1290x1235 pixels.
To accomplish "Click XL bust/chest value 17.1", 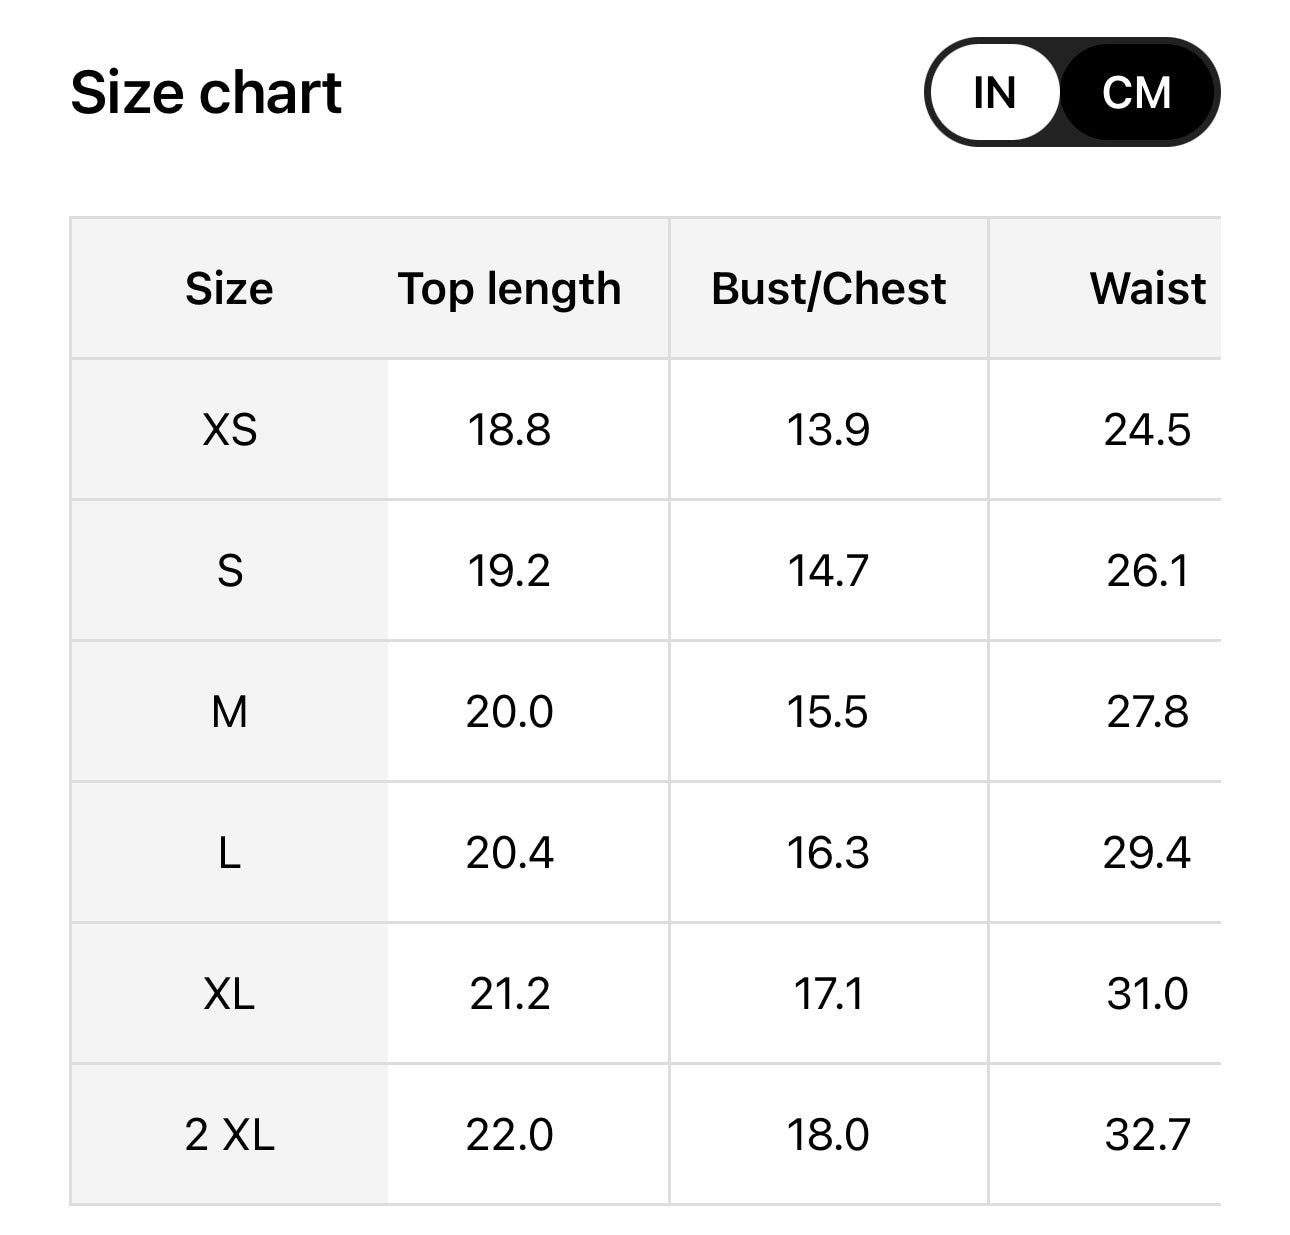I will pyautogui.click(x=828, y=994).
